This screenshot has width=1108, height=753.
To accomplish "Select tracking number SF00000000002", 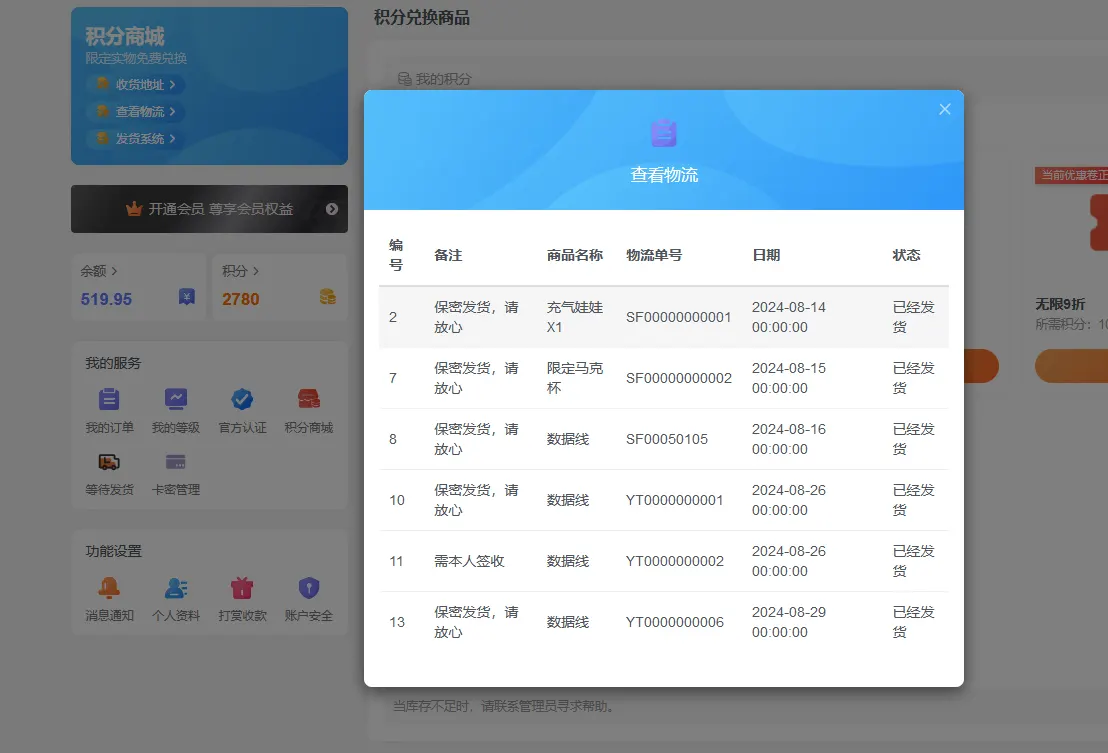I will [679, 378].
